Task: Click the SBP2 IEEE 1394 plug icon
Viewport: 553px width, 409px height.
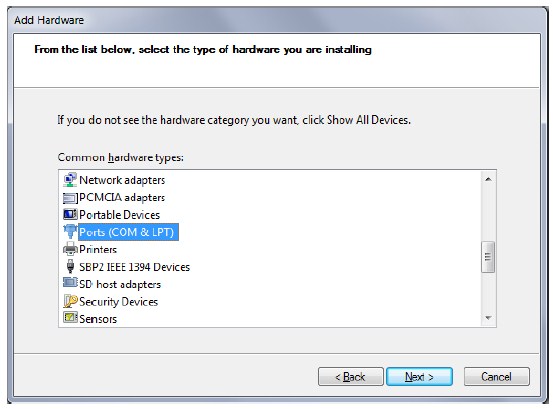Action: 70,266
